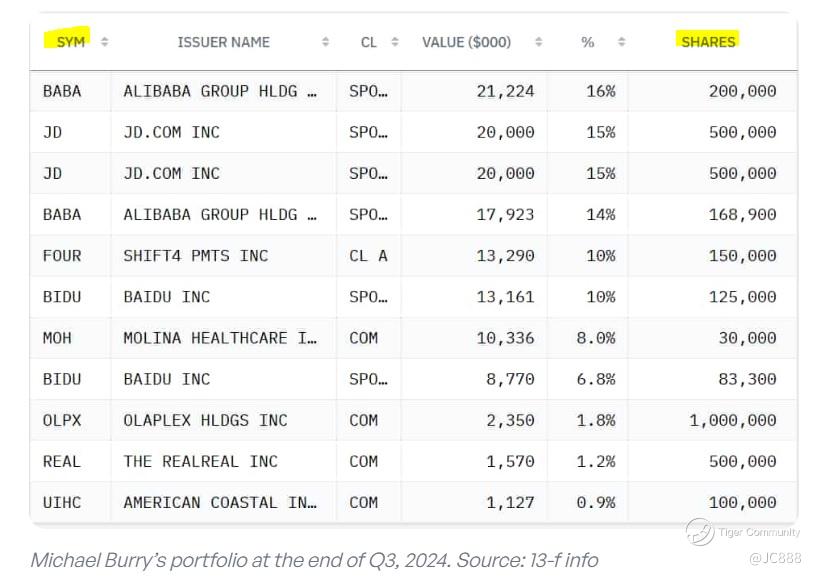Click the FOUR ticker symbol
Viewport: 817px width, 577px height.
pyautogui.click(x=62, y=256)
